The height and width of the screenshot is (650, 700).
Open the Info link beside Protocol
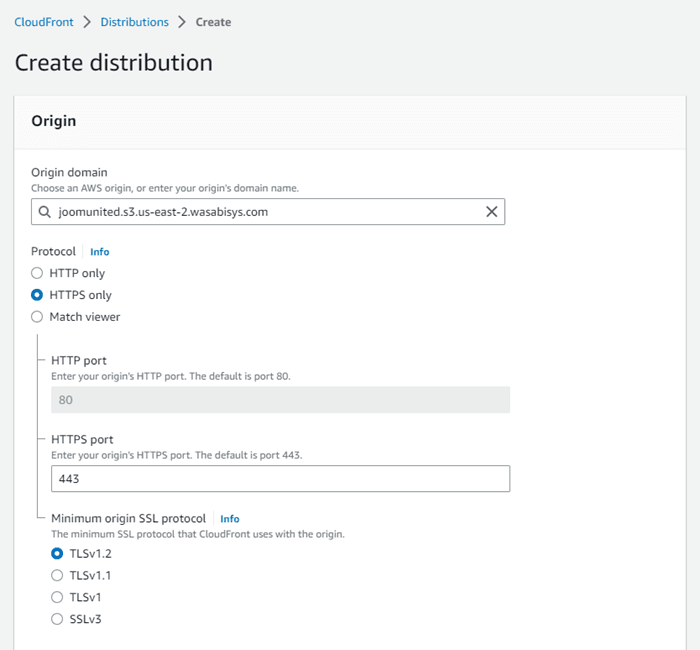pyautogui.click(x=99, y=252)
